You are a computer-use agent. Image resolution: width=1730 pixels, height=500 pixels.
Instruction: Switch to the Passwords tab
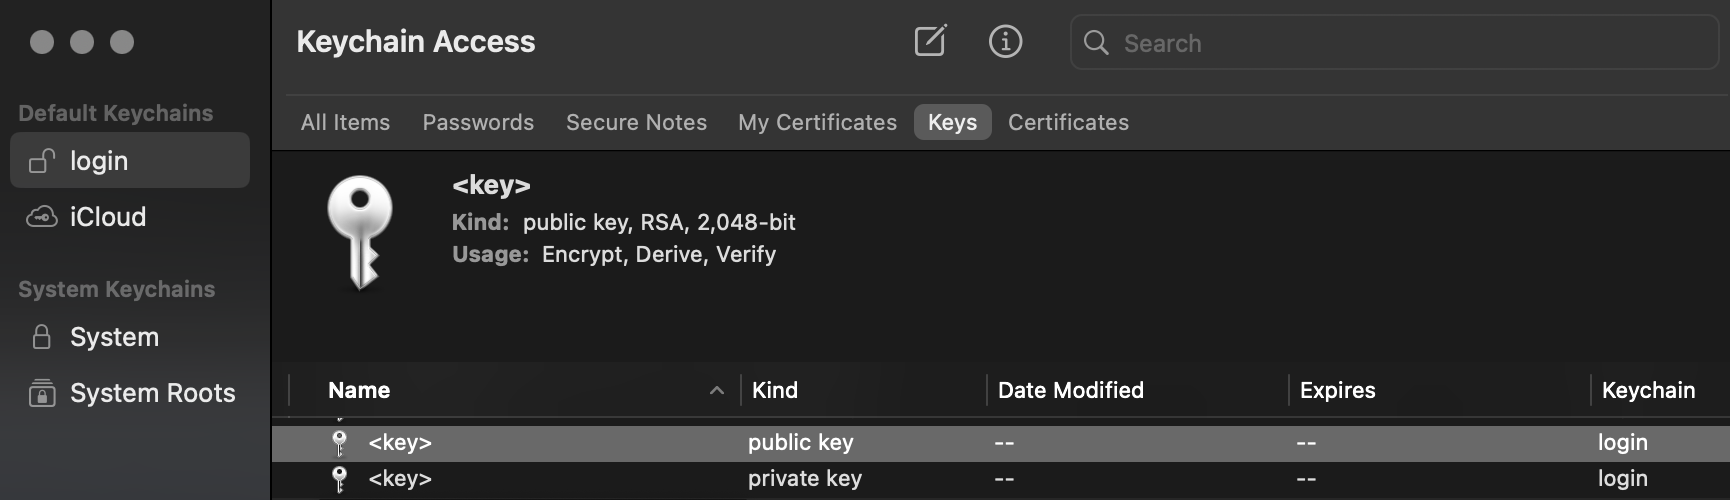point(478,122)
